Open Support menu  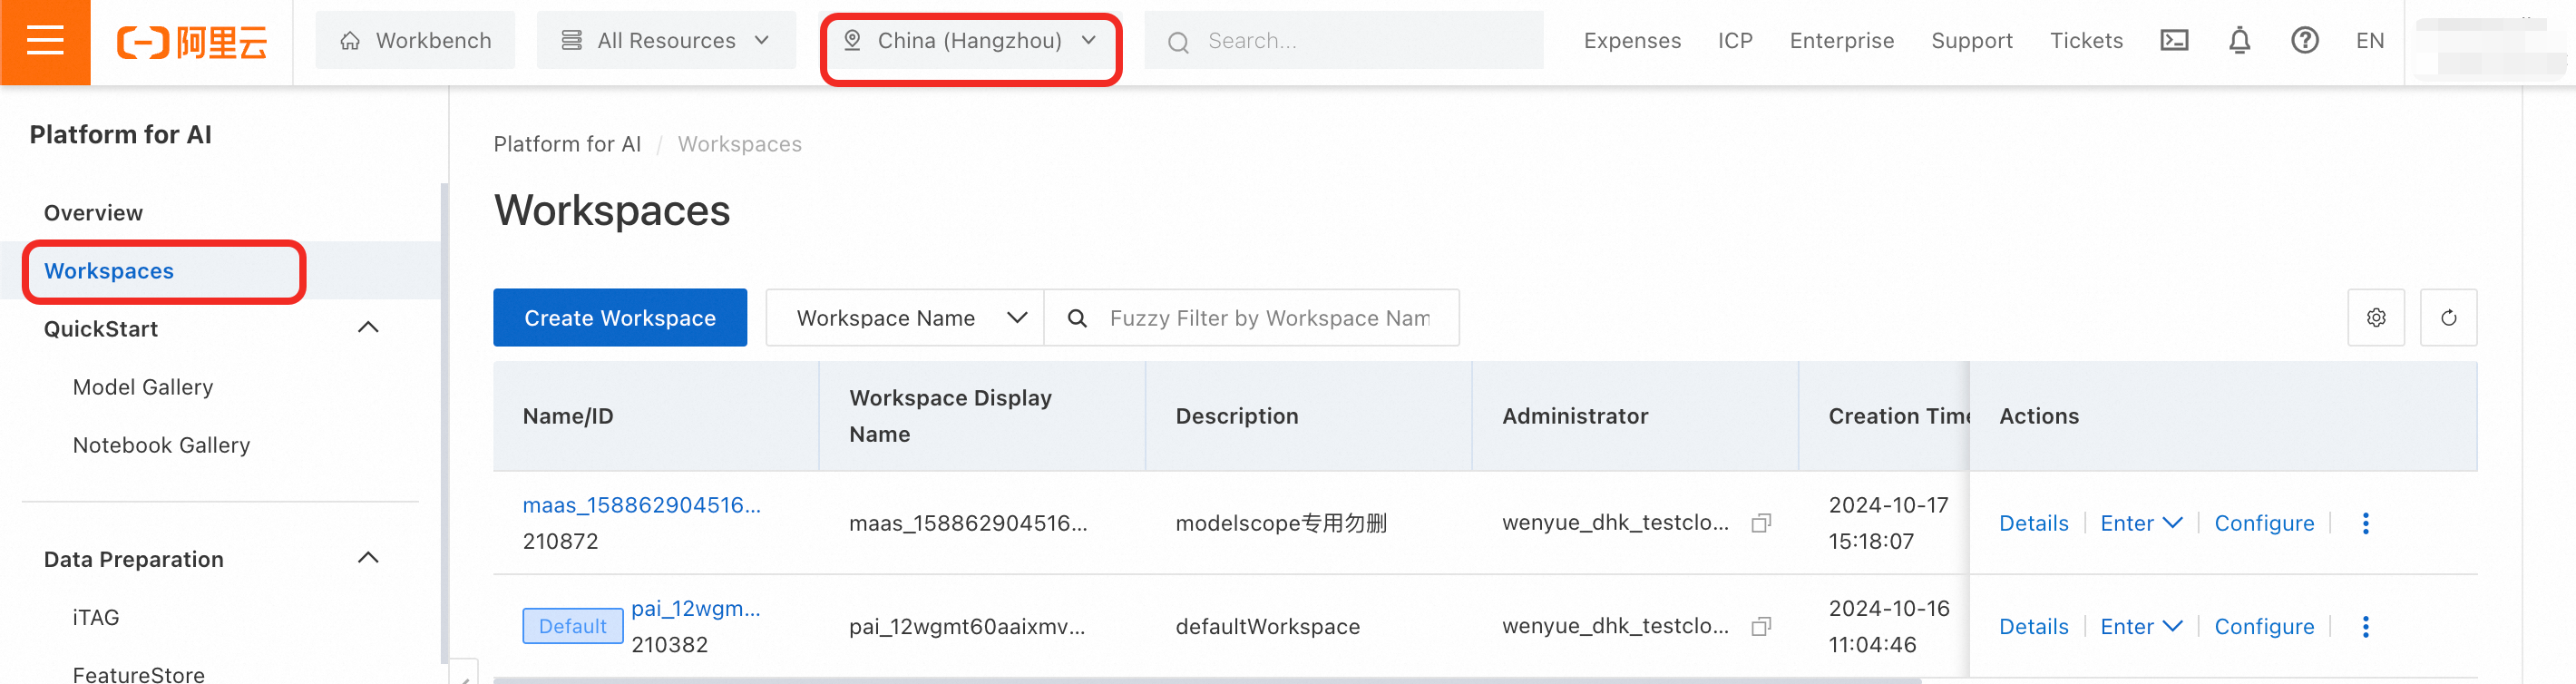(x=1971, y=41)
